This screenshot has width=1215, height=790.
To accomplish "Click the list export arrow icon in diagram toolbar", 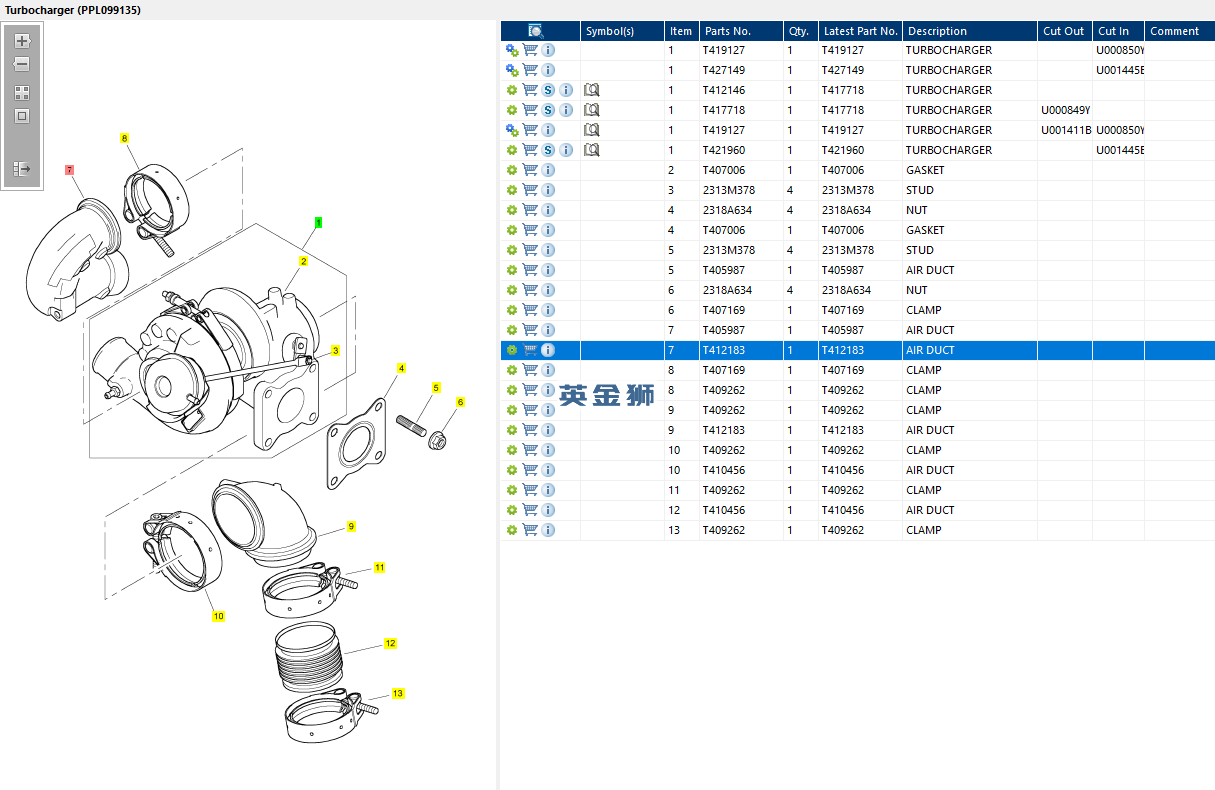I will click(x=22, y=169).
